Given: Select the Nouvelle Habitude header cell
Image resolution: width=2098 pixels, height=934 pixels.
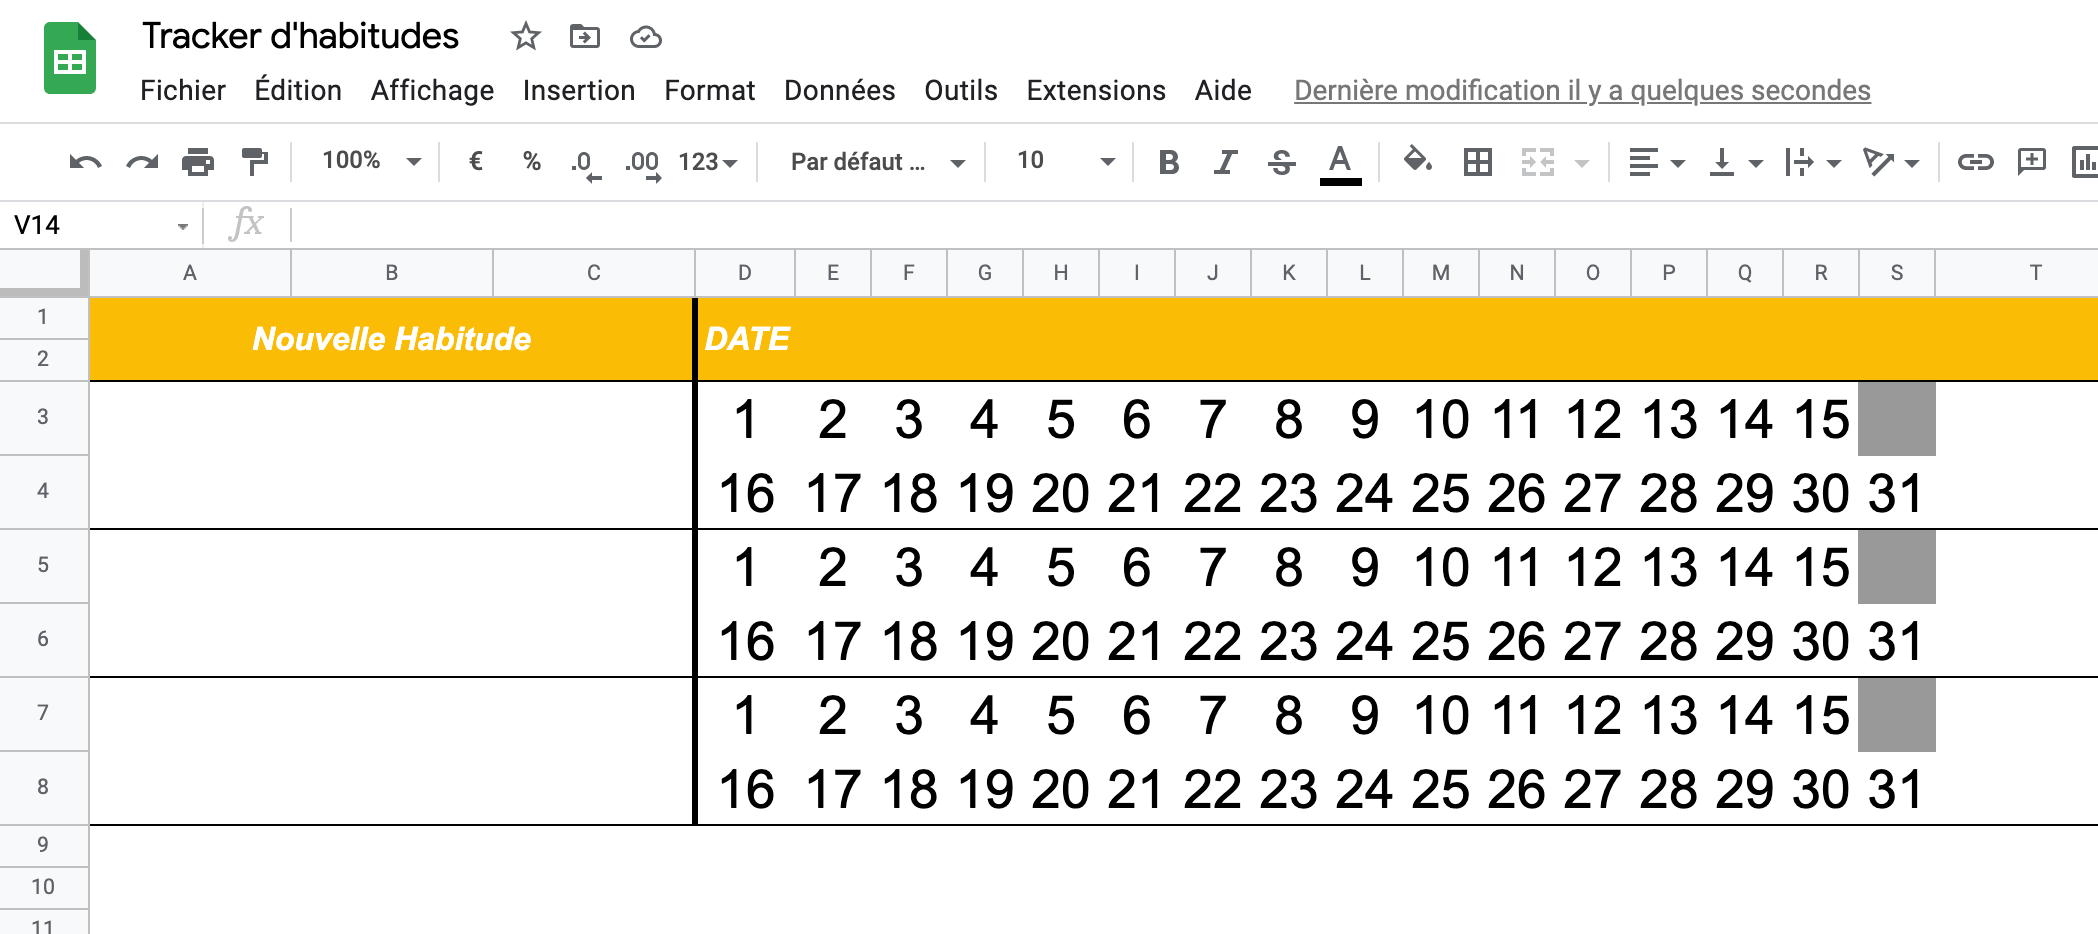Looking at the screenshot, I should [392, 339].
